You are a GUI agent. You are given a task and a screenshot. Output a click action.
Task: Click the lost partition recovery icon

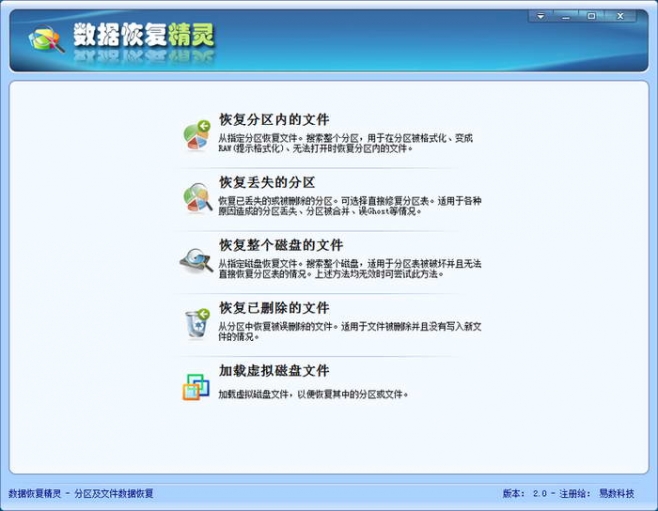[x=196, y=197]
